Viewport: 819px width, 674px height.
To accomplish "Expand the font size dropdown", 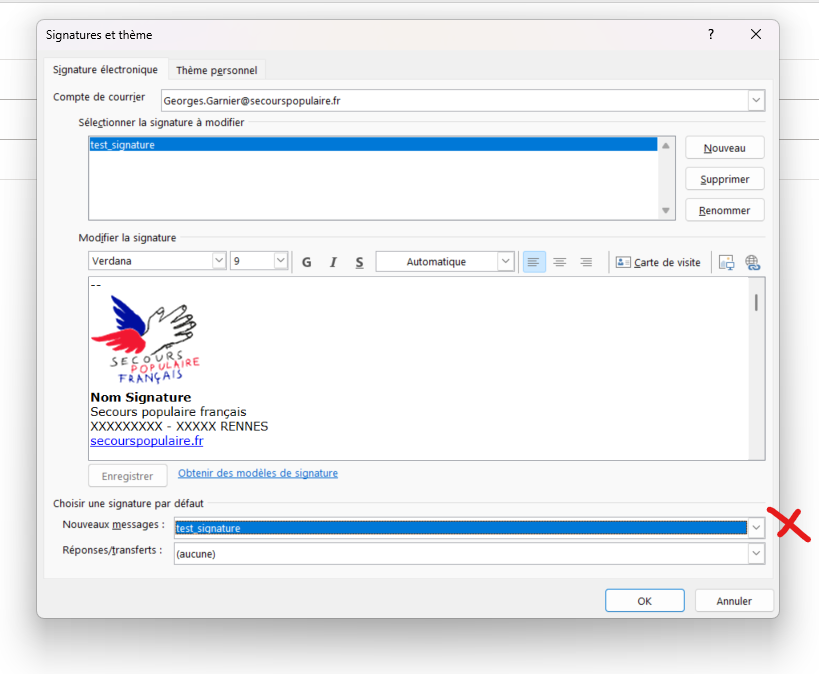I will point(280,261).
